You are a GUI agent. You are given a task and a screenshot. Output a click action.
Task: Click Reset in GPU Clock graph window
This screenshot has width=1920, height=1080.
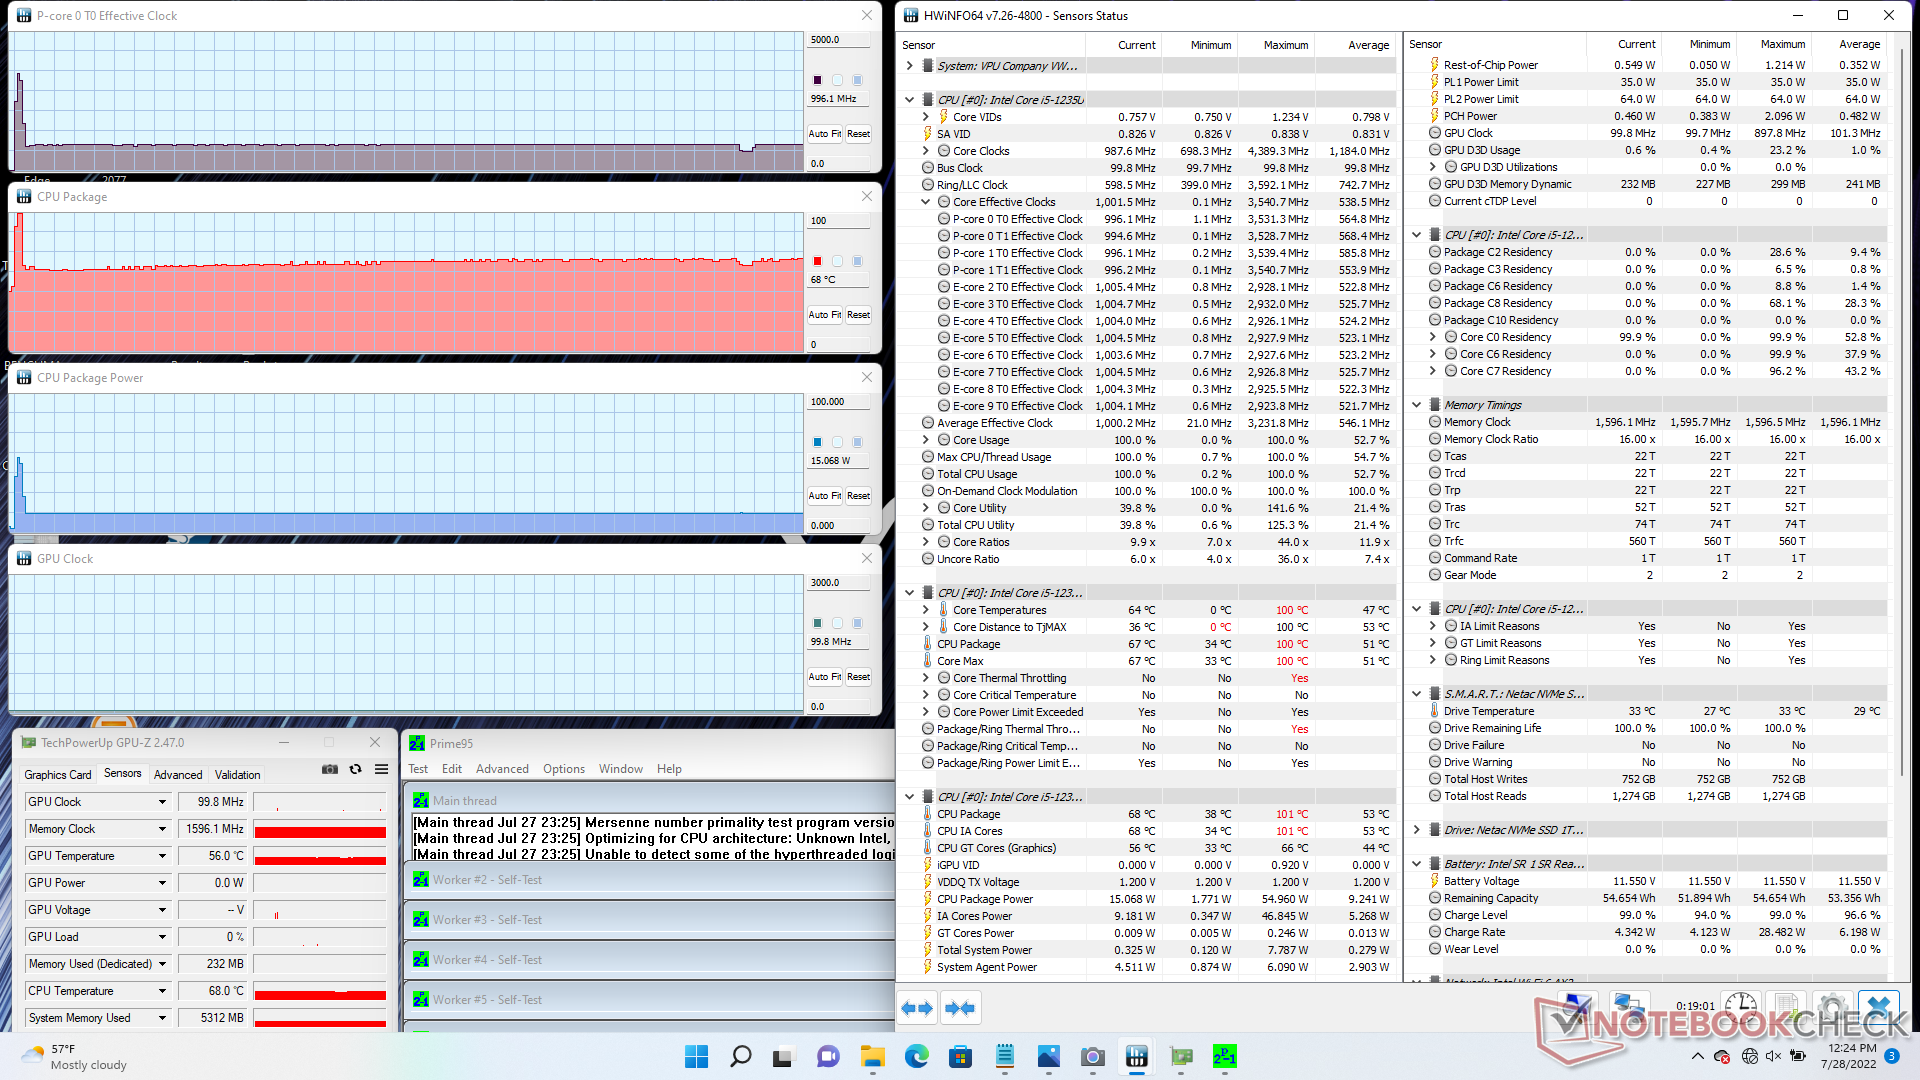859,676
